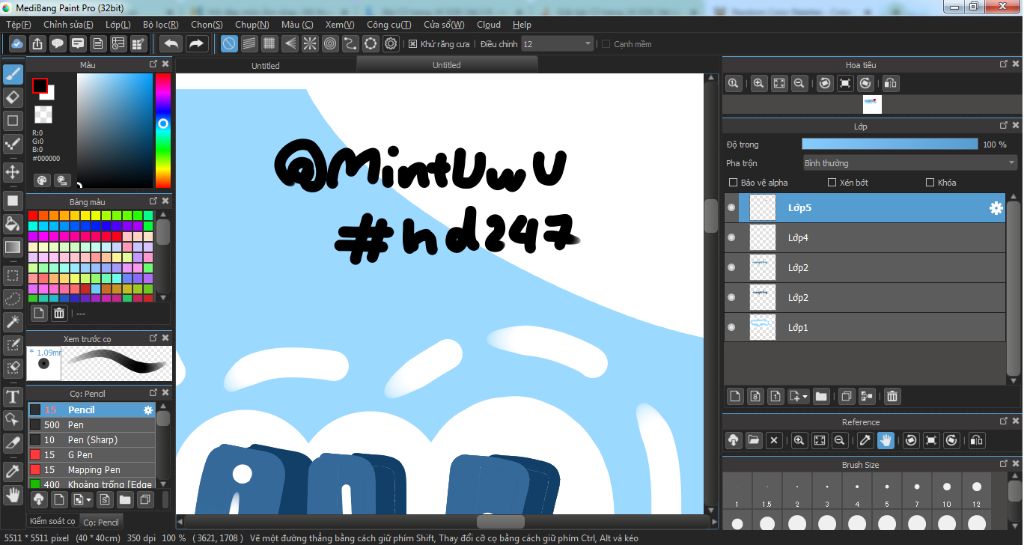Image resolution: width=1024 pixels, height=545 pixels.
Task: Float the Reference panel
Action: pyautogui.click(x=1003, y=422)
